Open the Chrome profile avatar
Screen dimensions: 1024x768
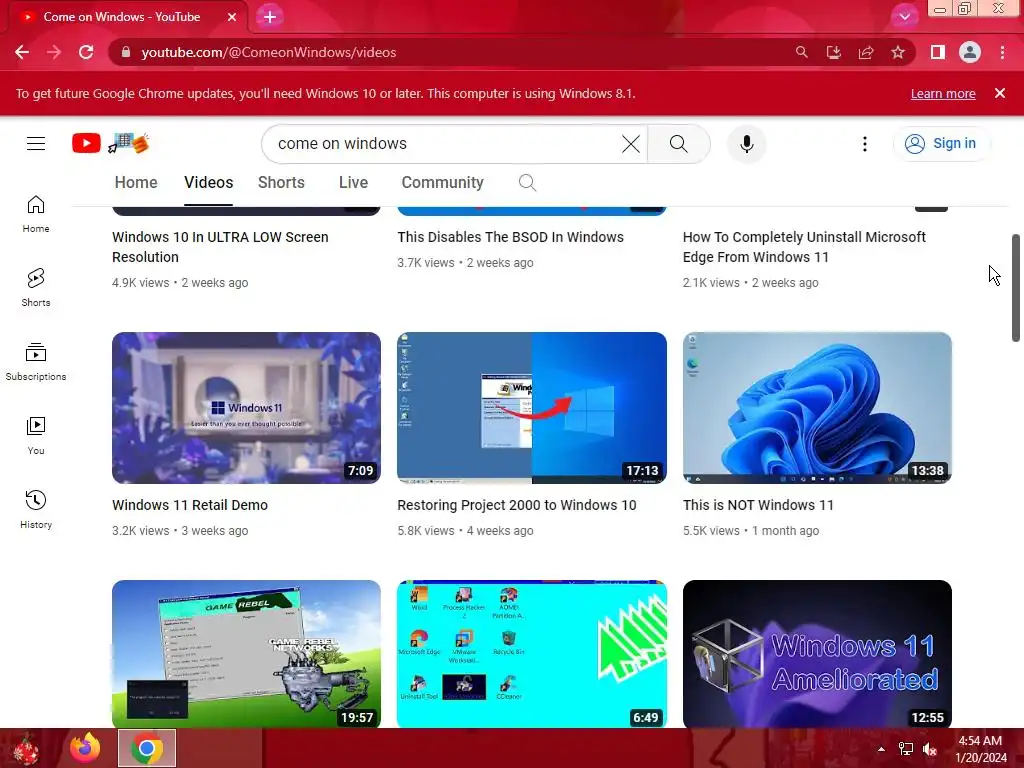tap(970, 52)
